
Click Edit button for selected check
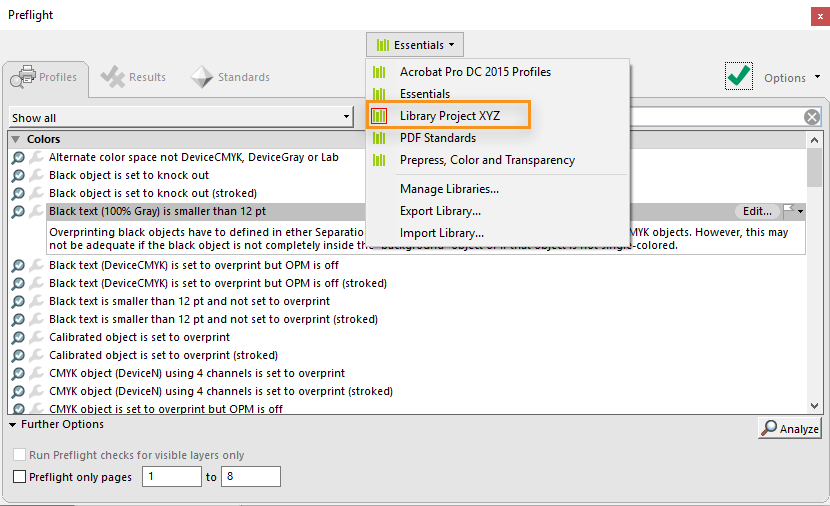757,211
